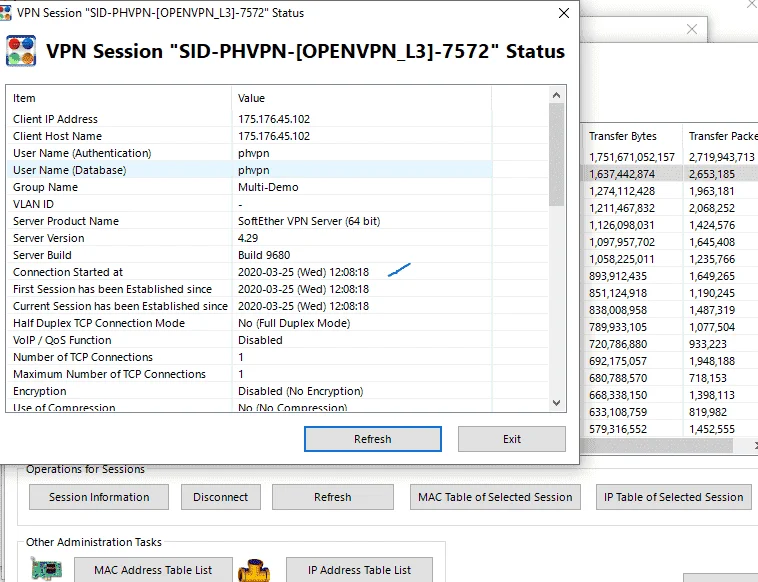Select the VLAN ID row
This screenshot has height=582, width=758.
pyautogui.click(x=249, y=204)
